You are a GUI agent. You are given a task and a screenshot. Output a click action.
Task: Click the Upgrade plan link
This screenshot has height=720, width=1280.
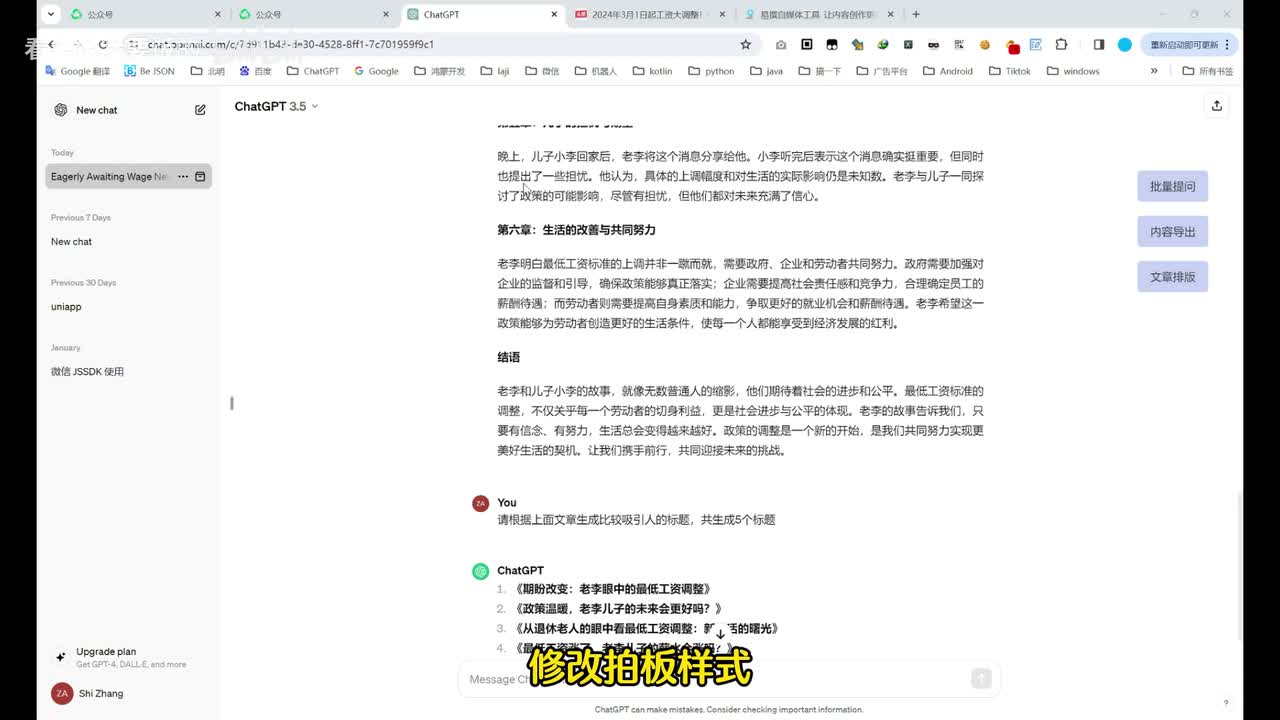pos(106,652)
